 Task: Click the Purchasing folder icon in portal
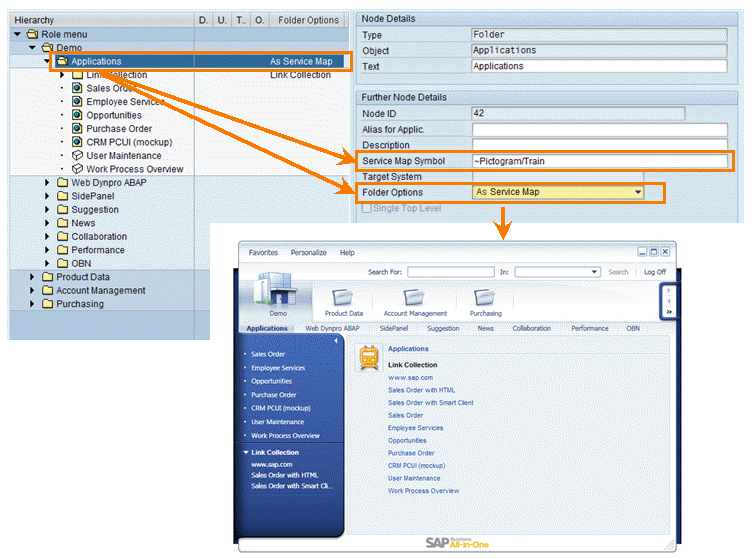[484, 297]
